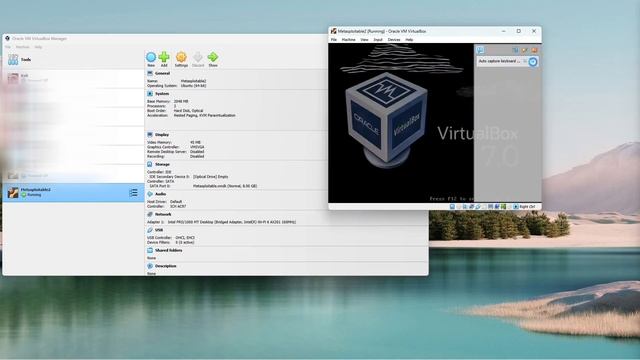Open File menu in VirtualBox Manager

[8, 47]
